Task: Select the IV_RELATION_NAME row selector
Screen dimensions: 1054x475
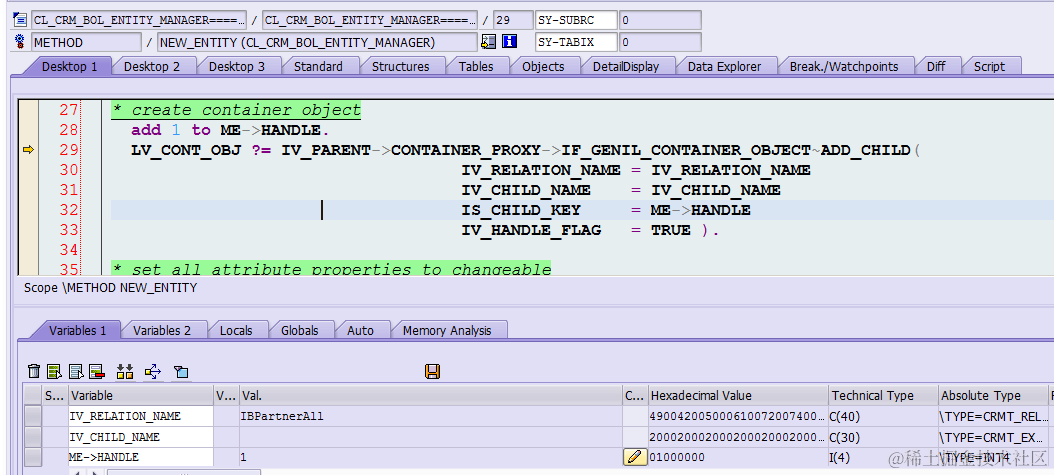Action: [32, 417]
